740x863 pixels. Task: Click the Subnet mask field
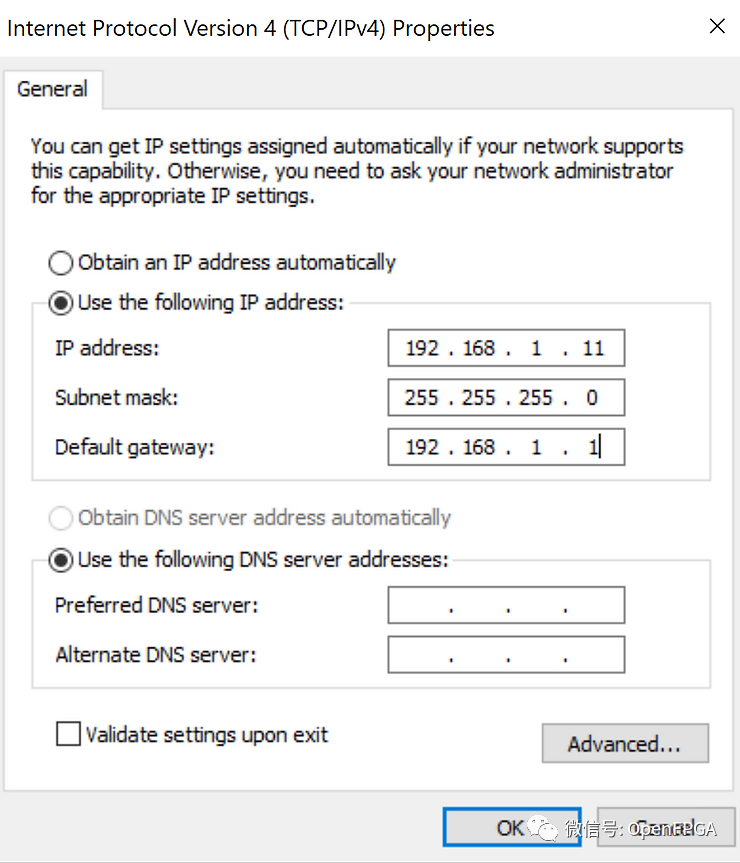point(505,397)
